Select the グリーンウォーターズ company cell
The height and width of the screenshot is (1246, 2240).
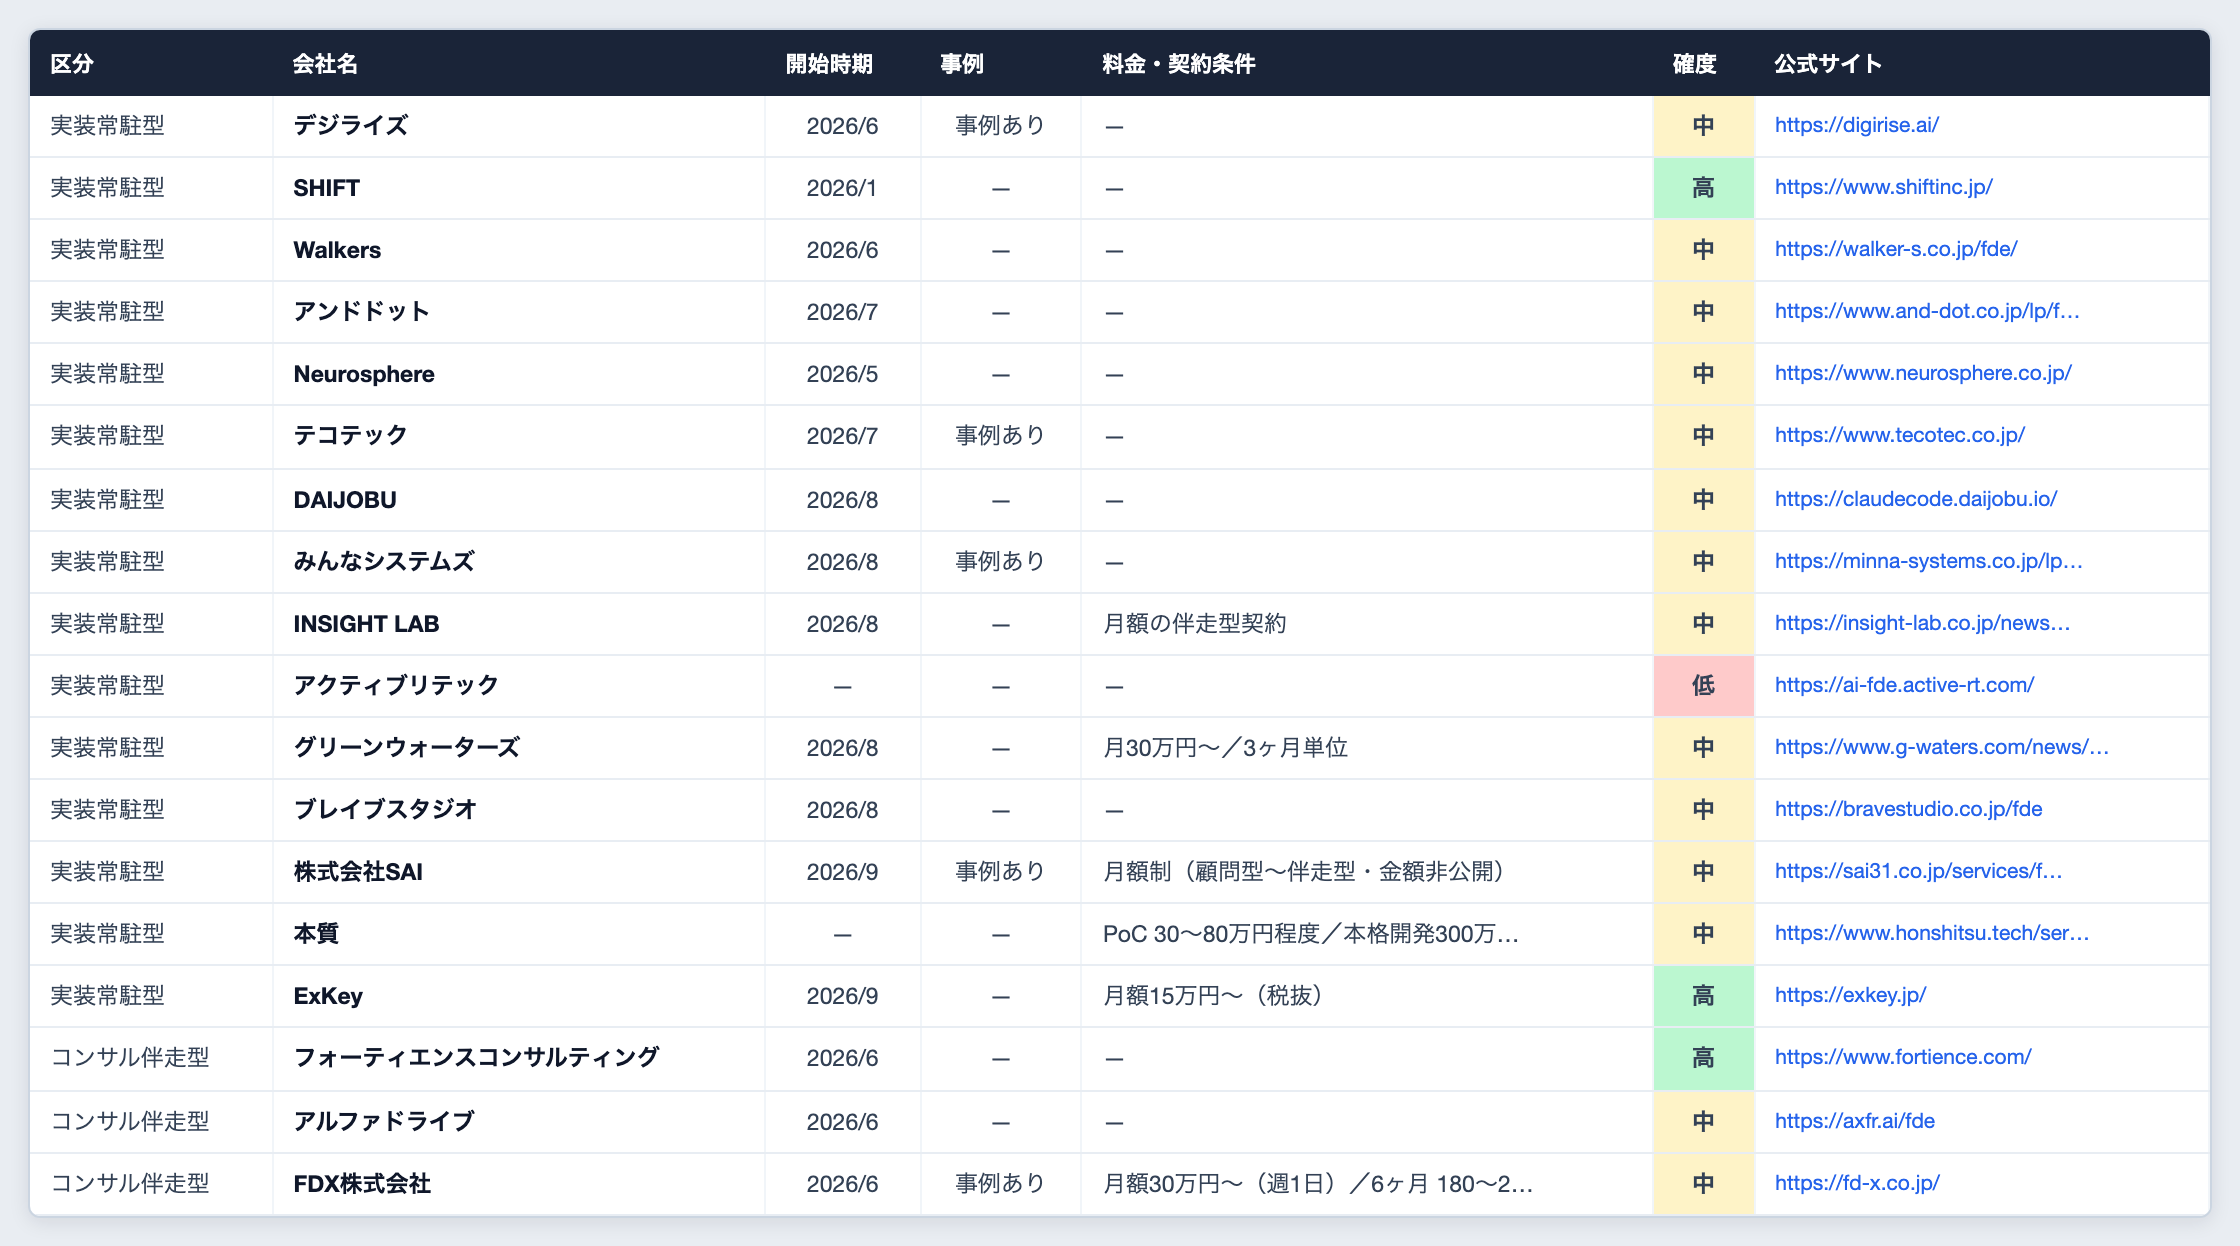coord(519,748)
